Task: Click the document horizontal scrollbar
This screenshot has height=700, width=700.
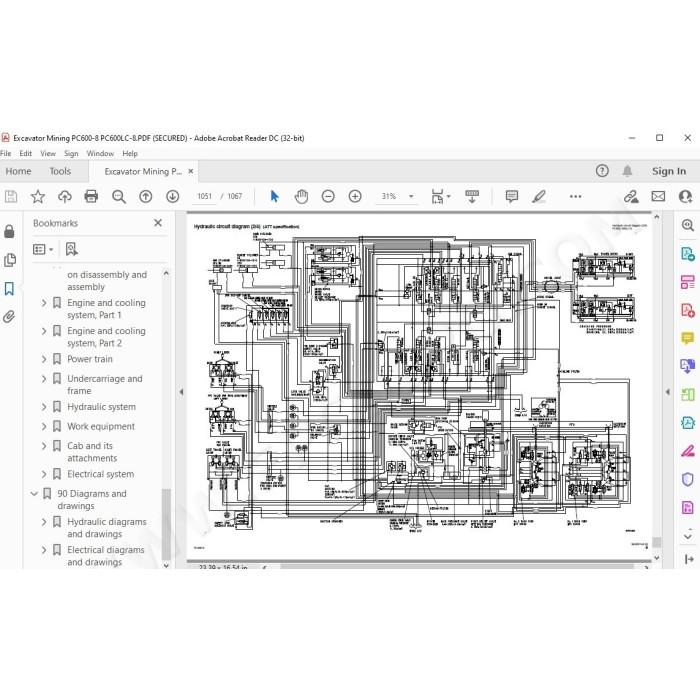Action: (456, 567)
